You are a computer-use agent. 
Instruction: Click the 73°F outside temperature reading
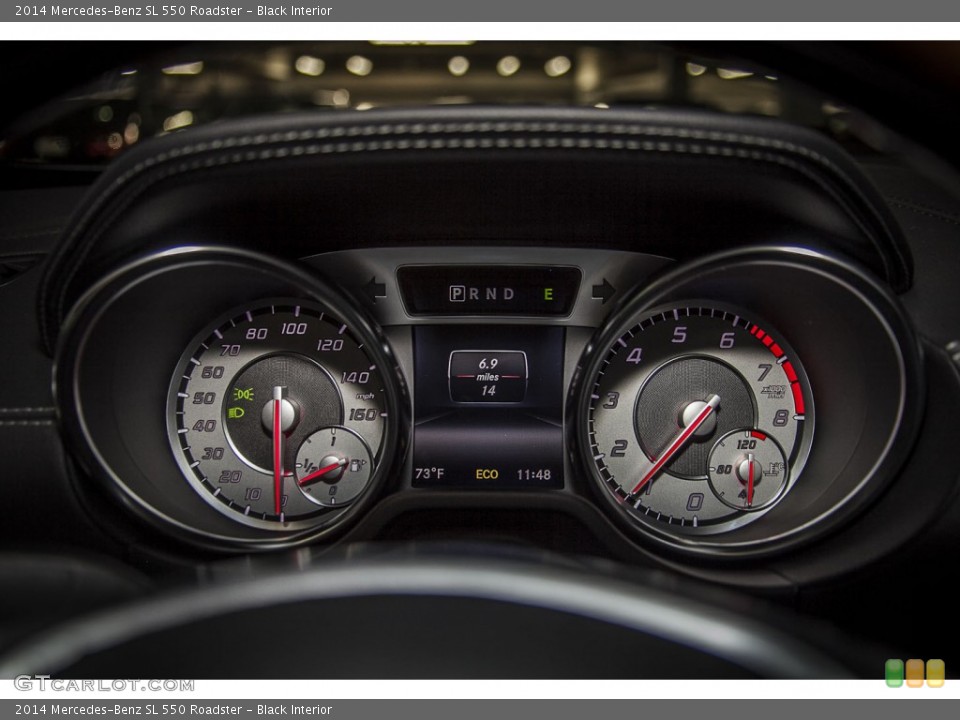pyautogui.click(x=429, y=474)
